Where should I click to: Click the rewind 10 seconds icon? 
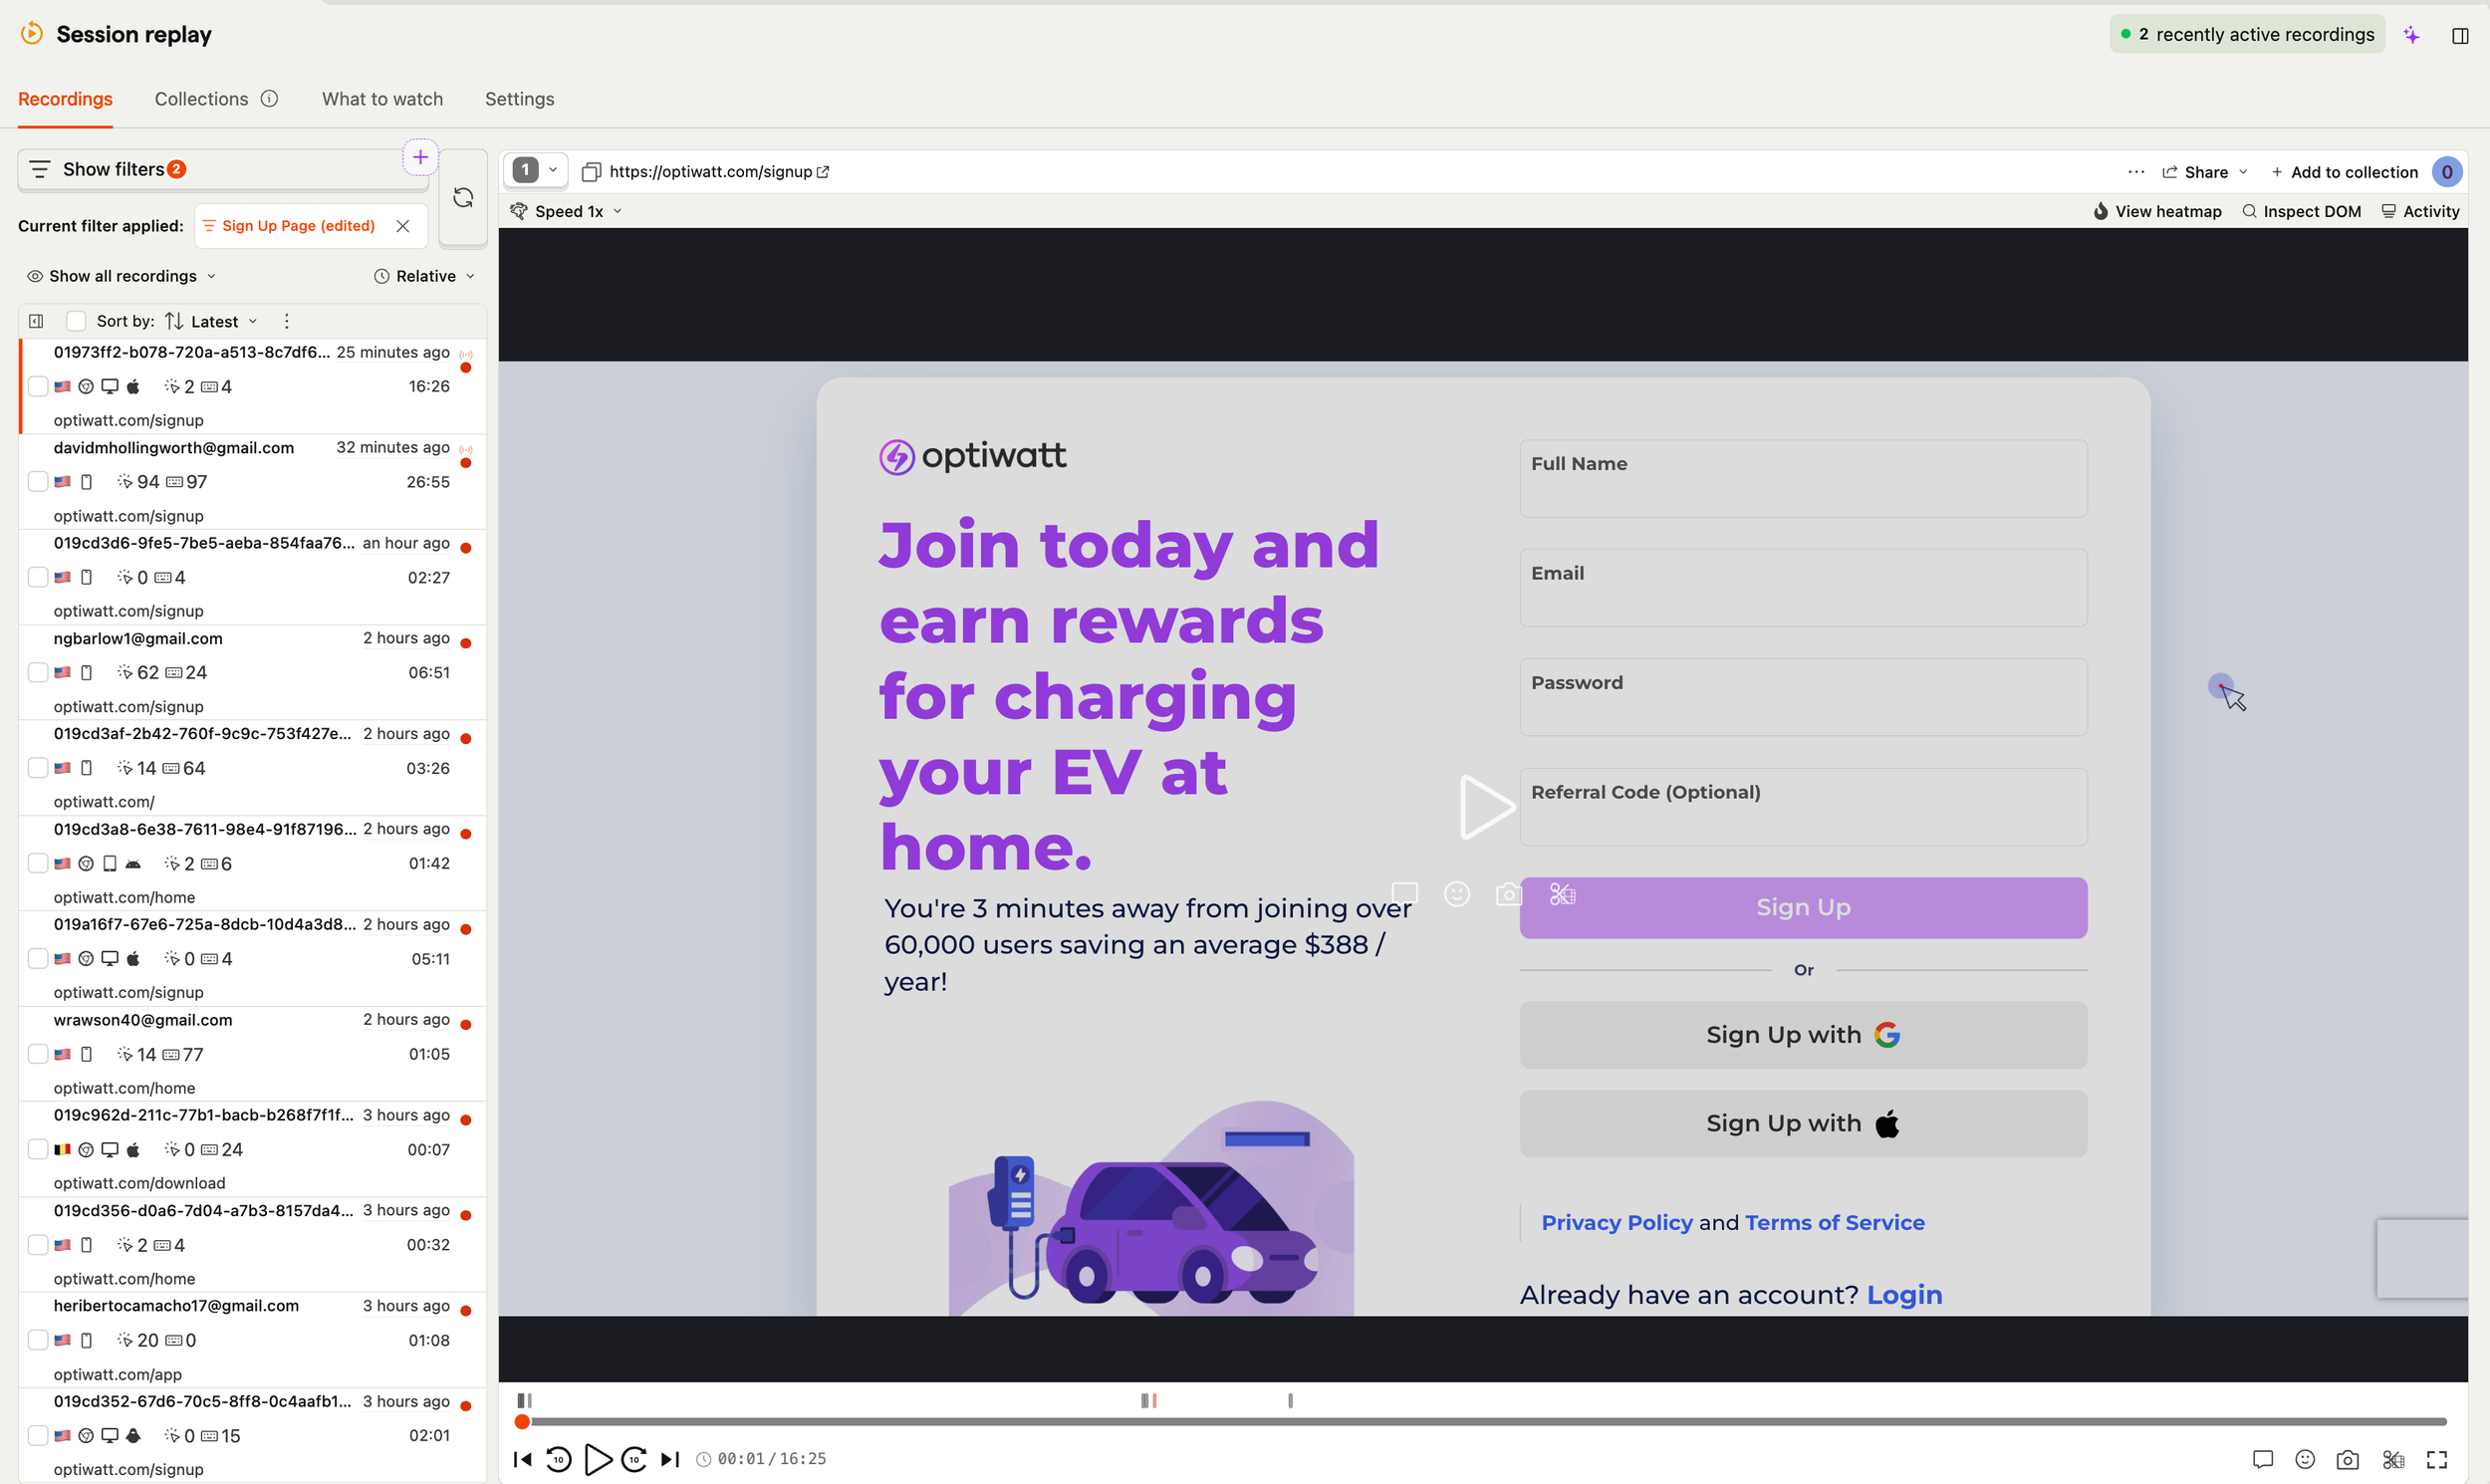558,1459
